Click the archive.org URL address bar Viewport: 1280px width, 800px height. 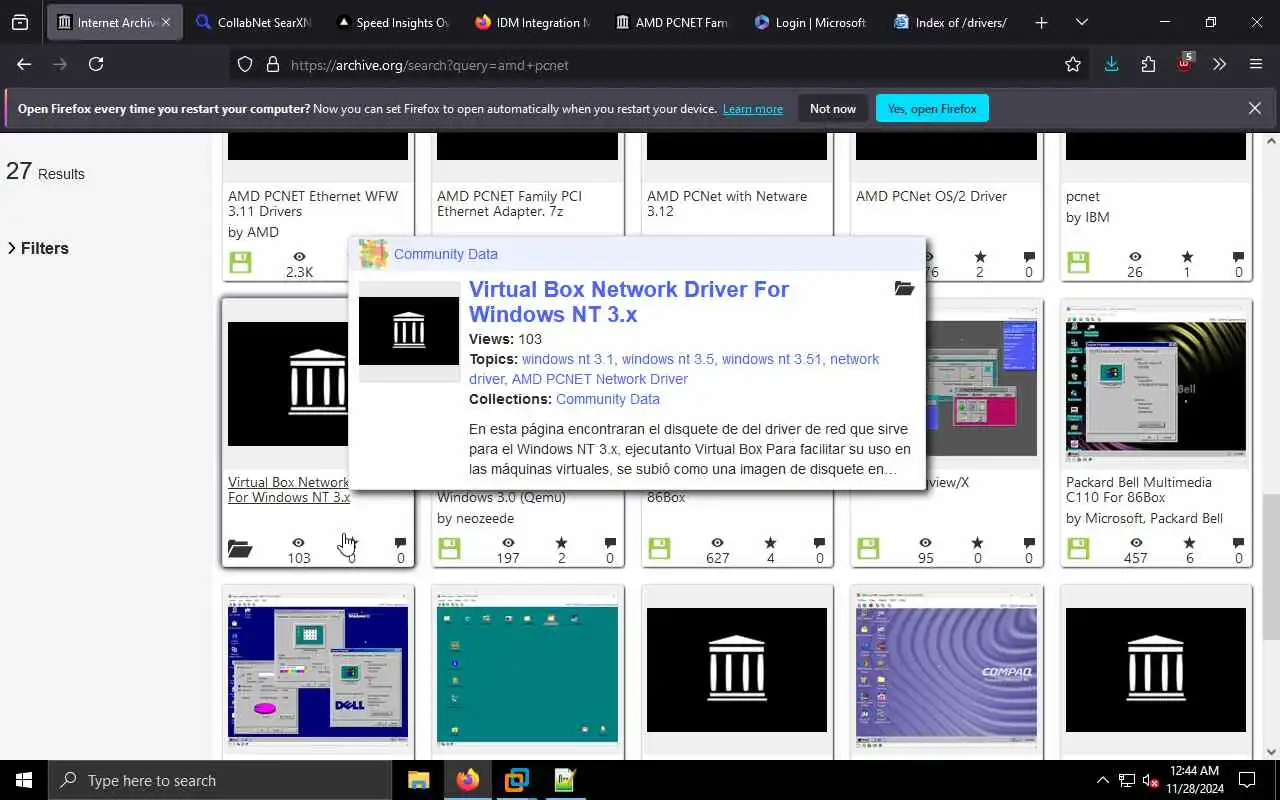(x=660, y=65)
